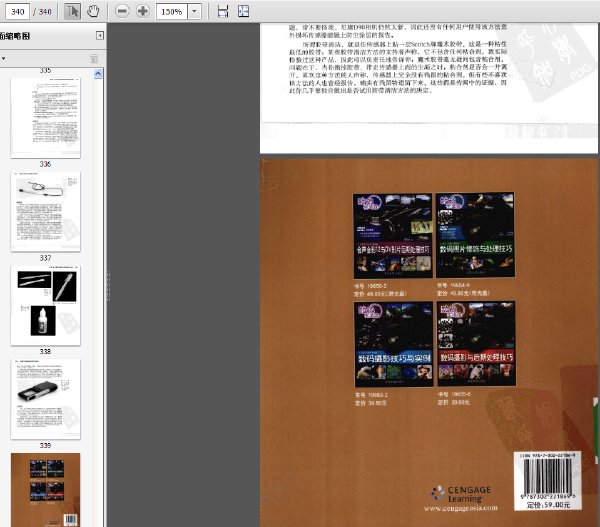
Task: Collapse the thumbnails panel with arrow button
Action: [99, 36]
